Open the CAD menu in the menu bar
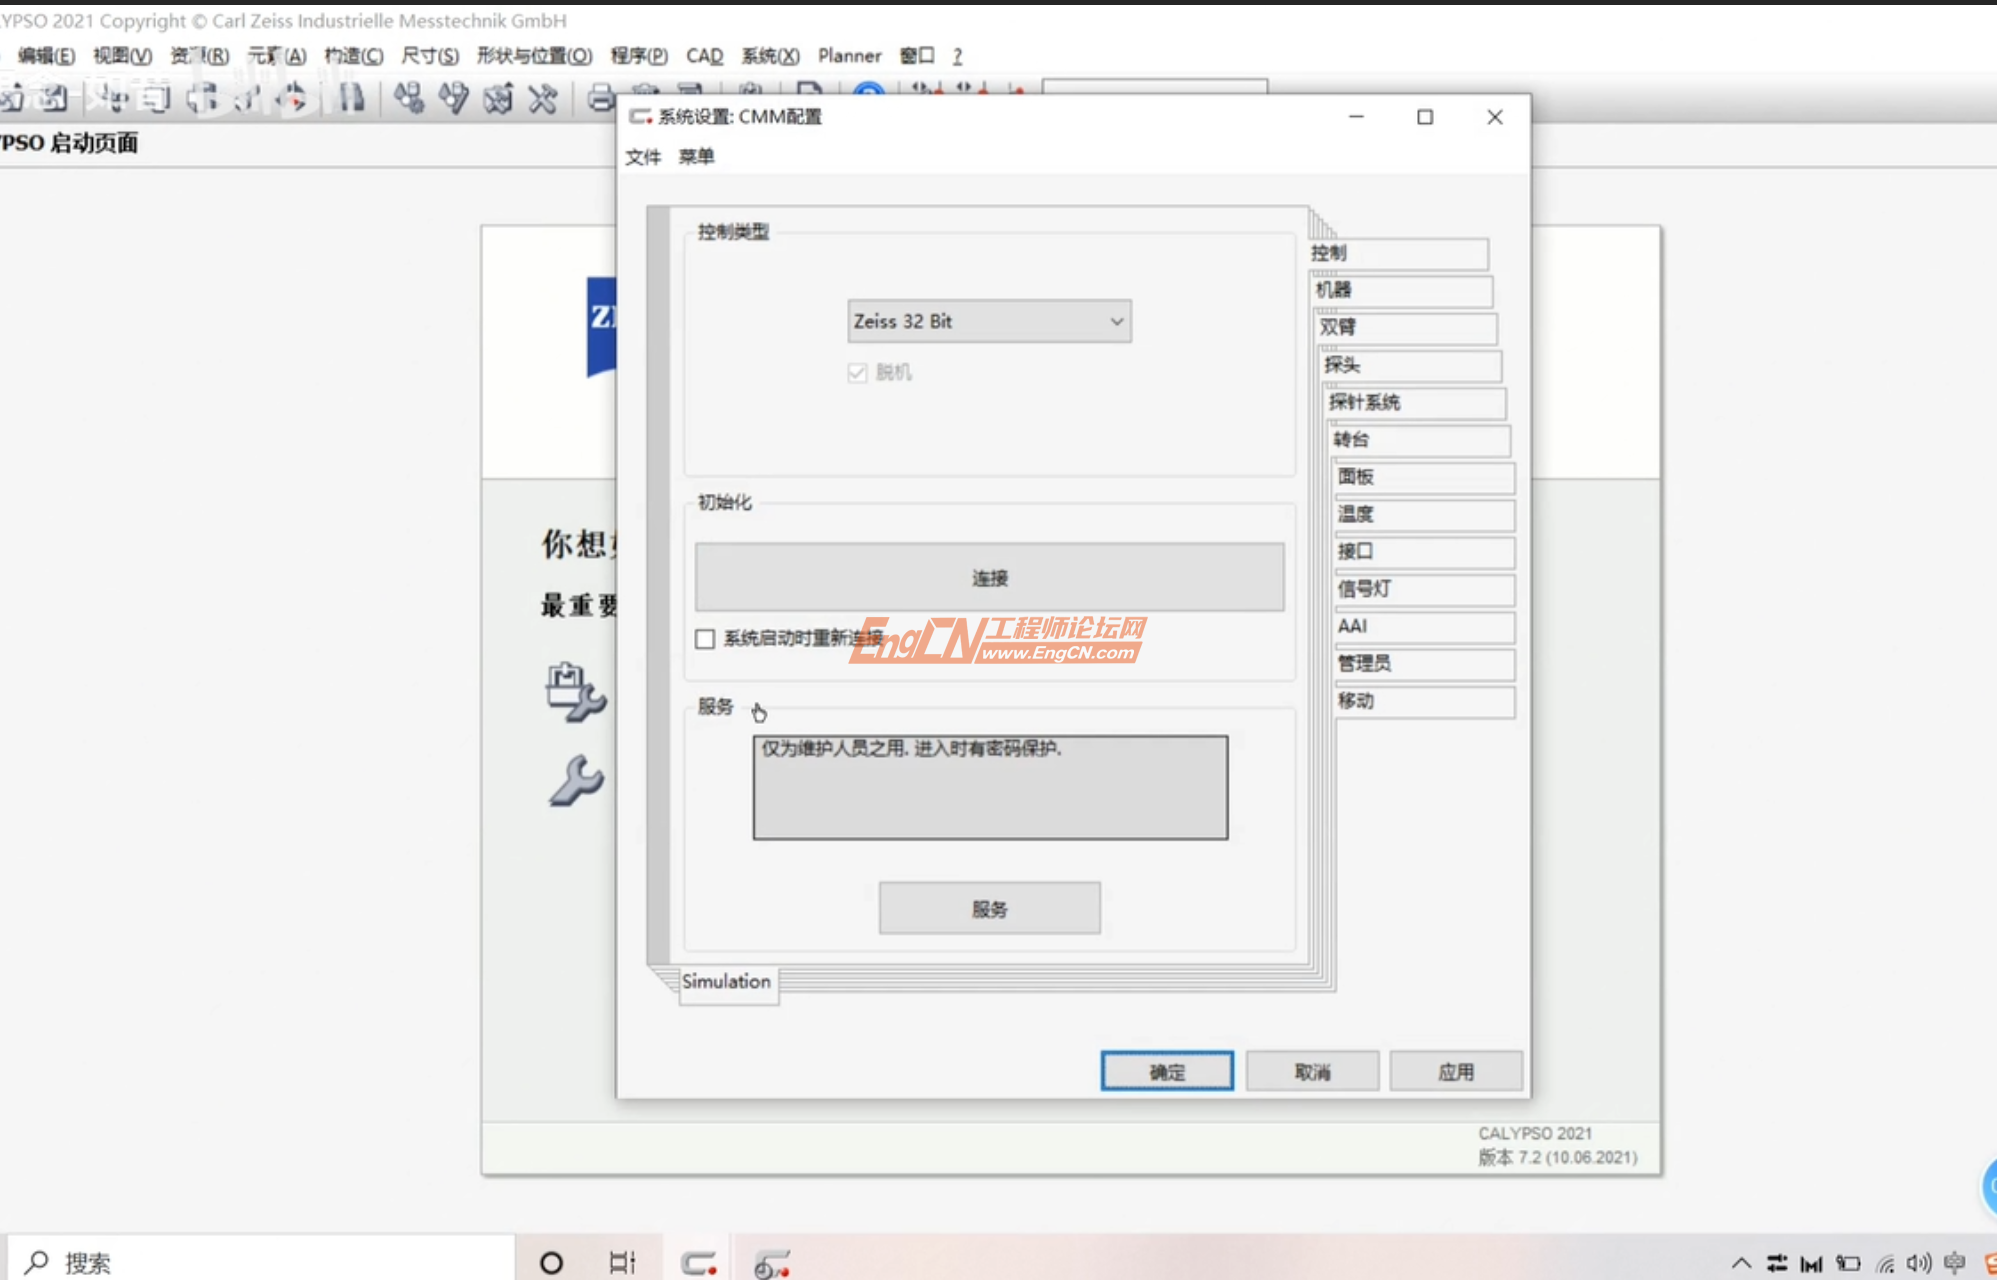Image resolution: width=1997 pixels, height=1280 pixels. pos(703,56)
